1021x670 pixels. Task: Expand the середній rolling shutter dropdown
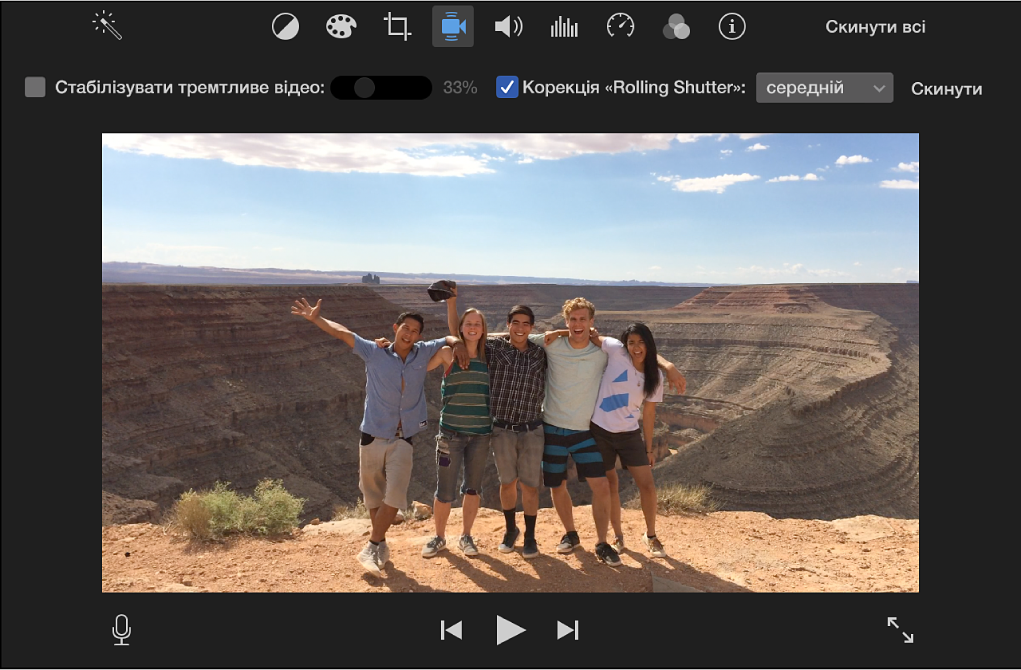[x=824, y=88]
